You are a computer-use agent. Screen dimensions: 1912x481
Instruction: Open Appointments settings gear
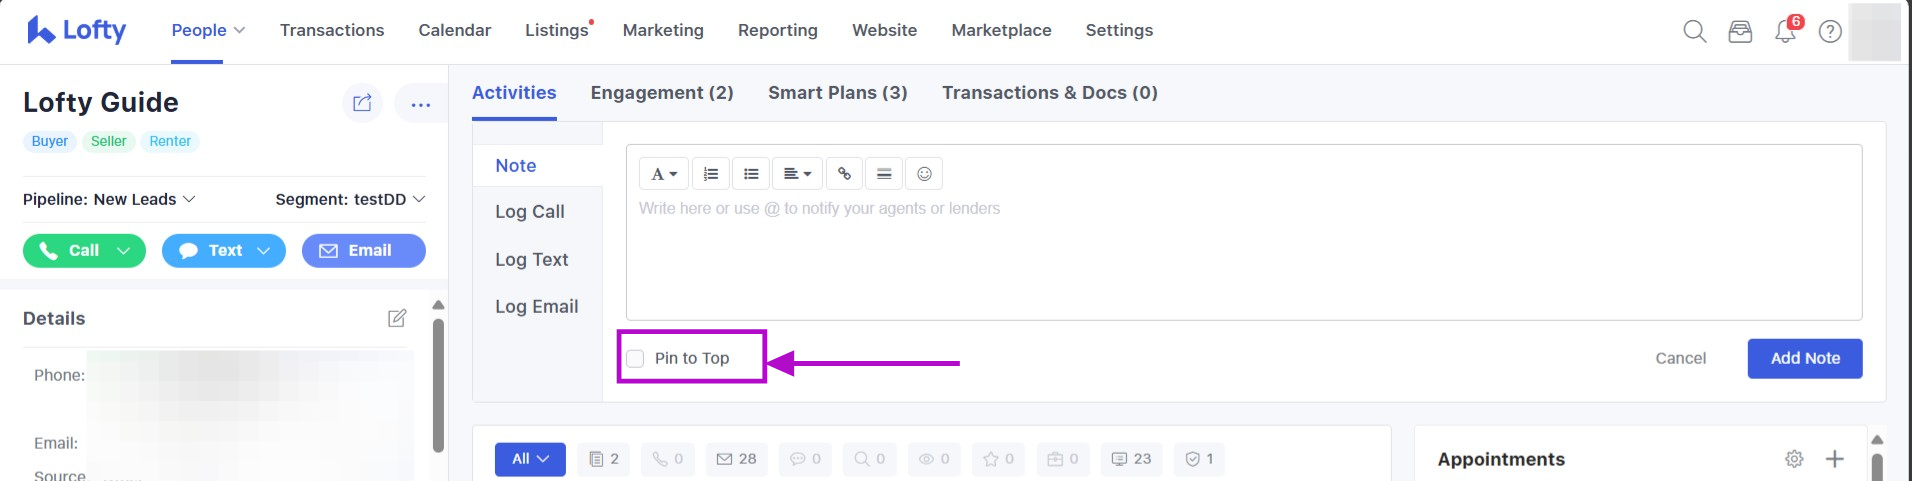(1794, 459)
